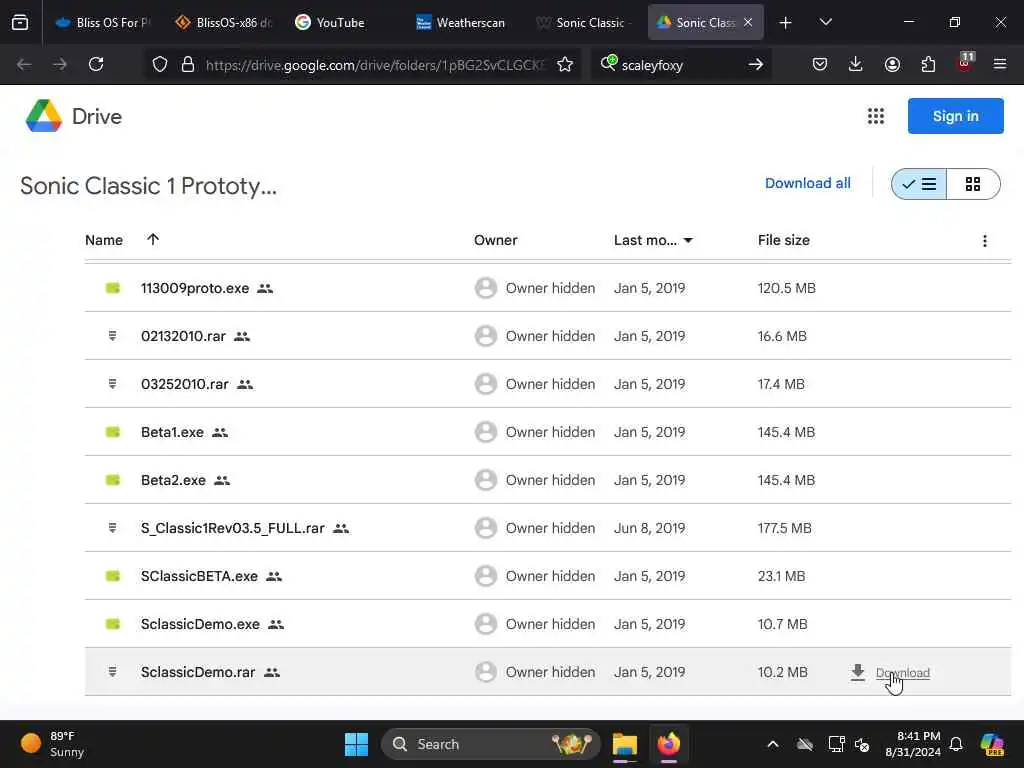Show hidden system tray icons

click(773, 744)
